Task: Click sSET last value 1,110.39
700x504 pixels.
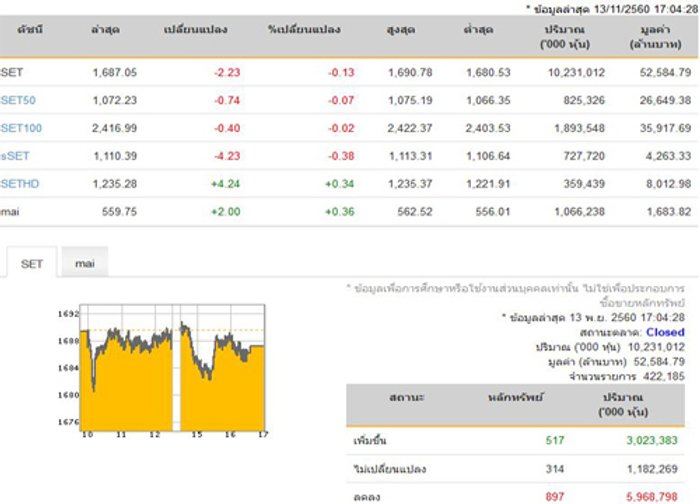Action: click(115, 156)
